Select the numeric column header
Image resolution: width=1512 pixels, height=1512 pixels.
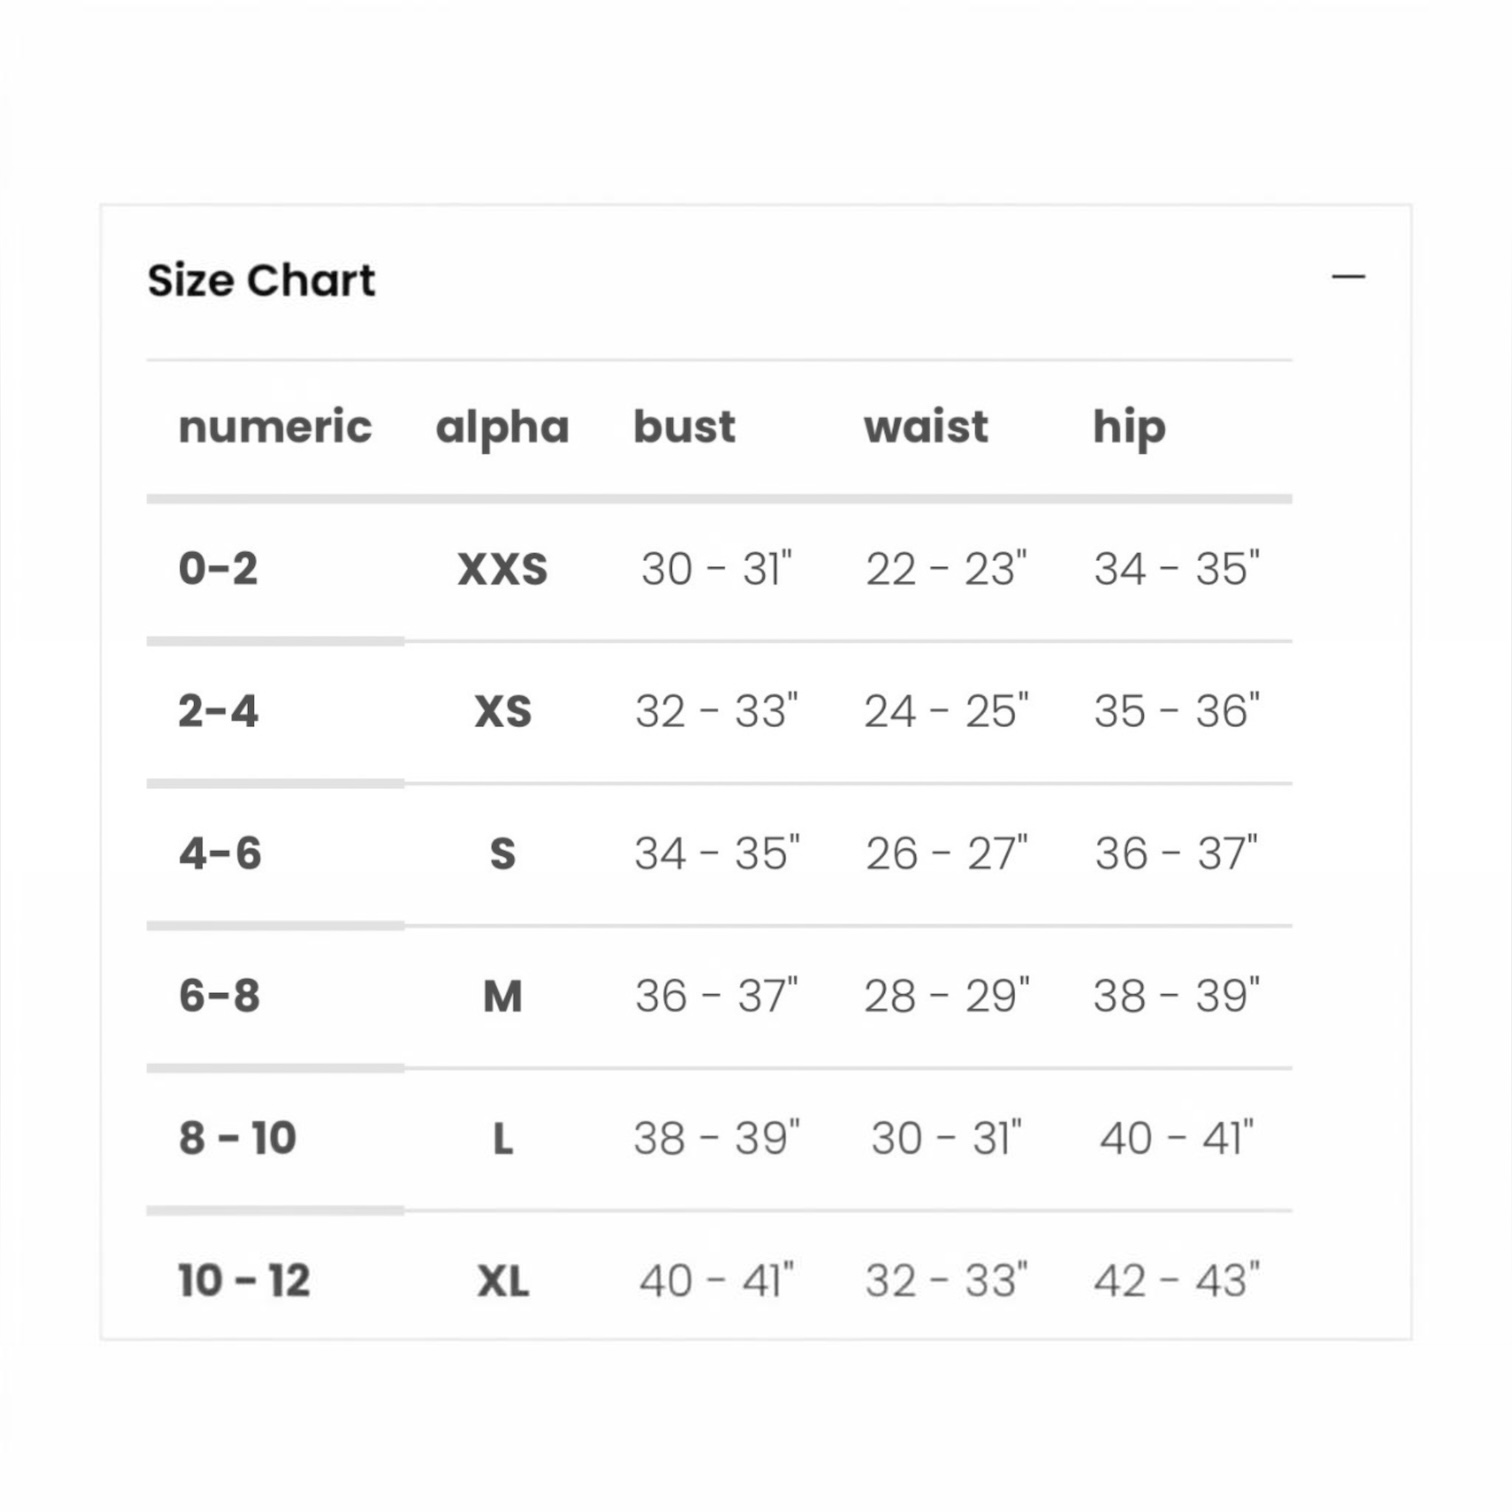pos(275,426)
